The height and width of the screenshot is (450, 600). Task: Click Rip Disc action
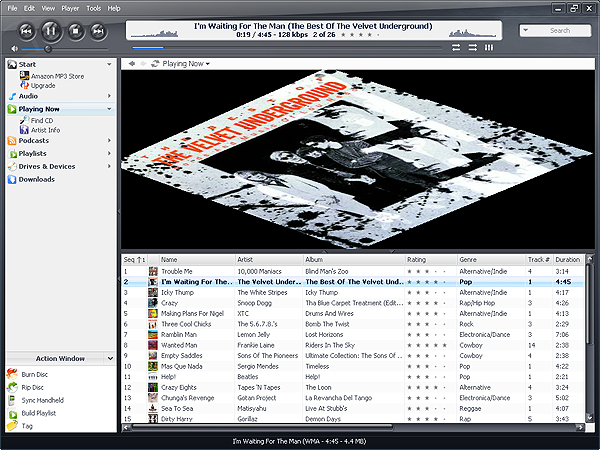point(33,387)
